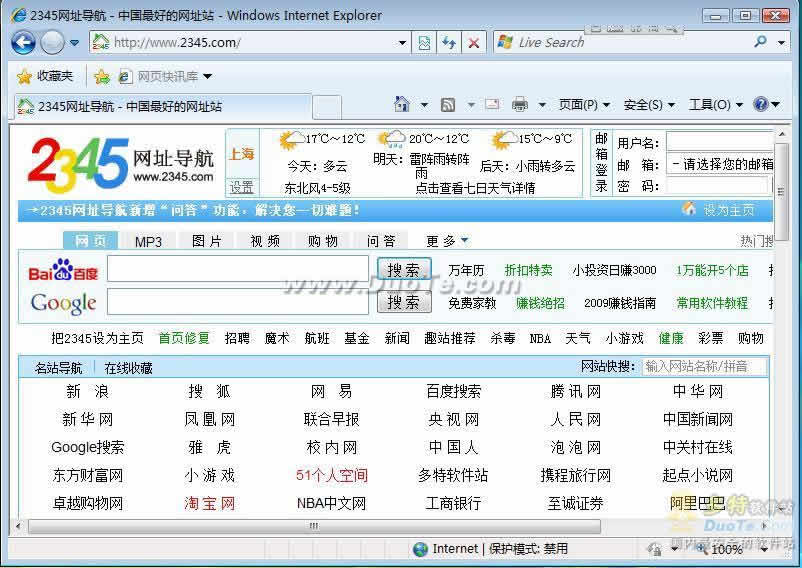
Task: Click the 密码 password field
Action: tap(719, 186)
